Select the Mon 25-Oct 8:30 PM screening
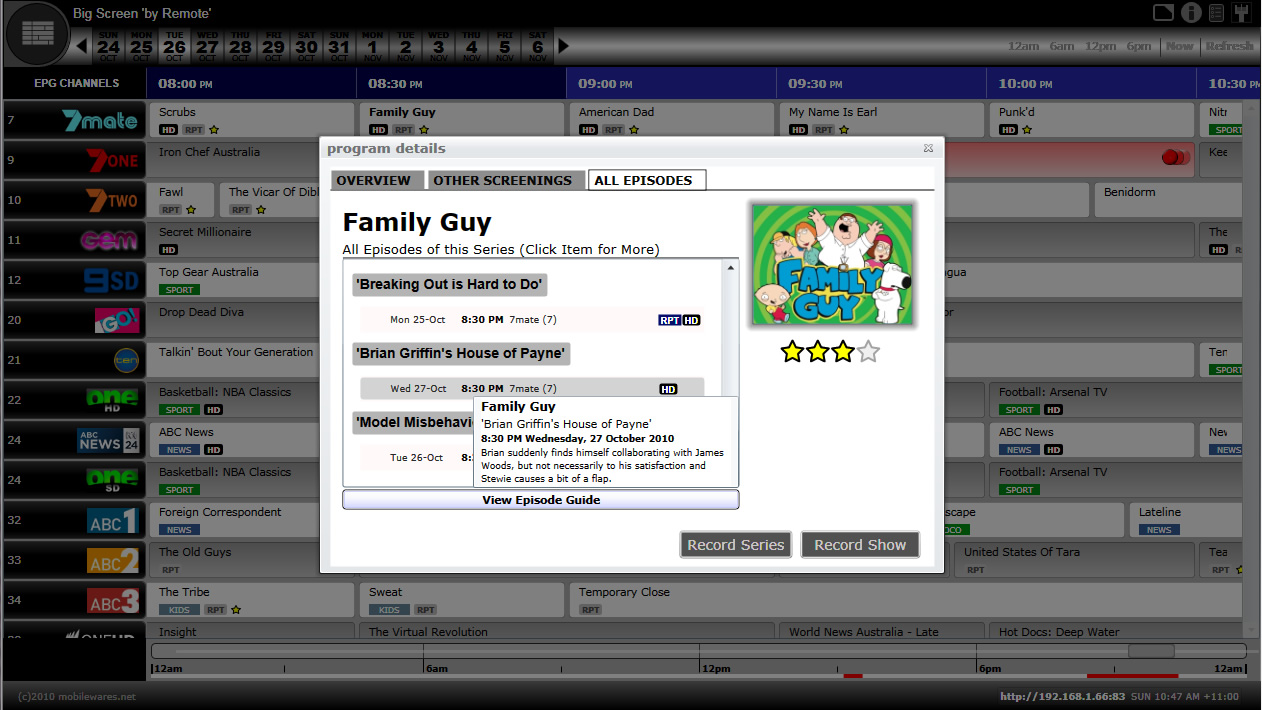1262x710 pixels. point(532,320)
